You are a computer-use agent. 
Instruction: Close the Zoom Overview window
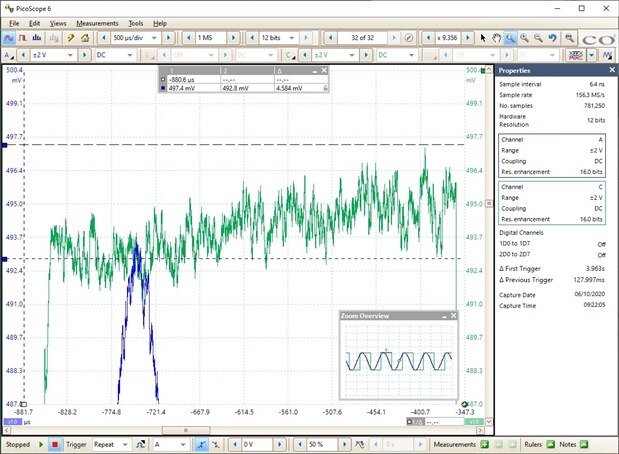point(452,315)
